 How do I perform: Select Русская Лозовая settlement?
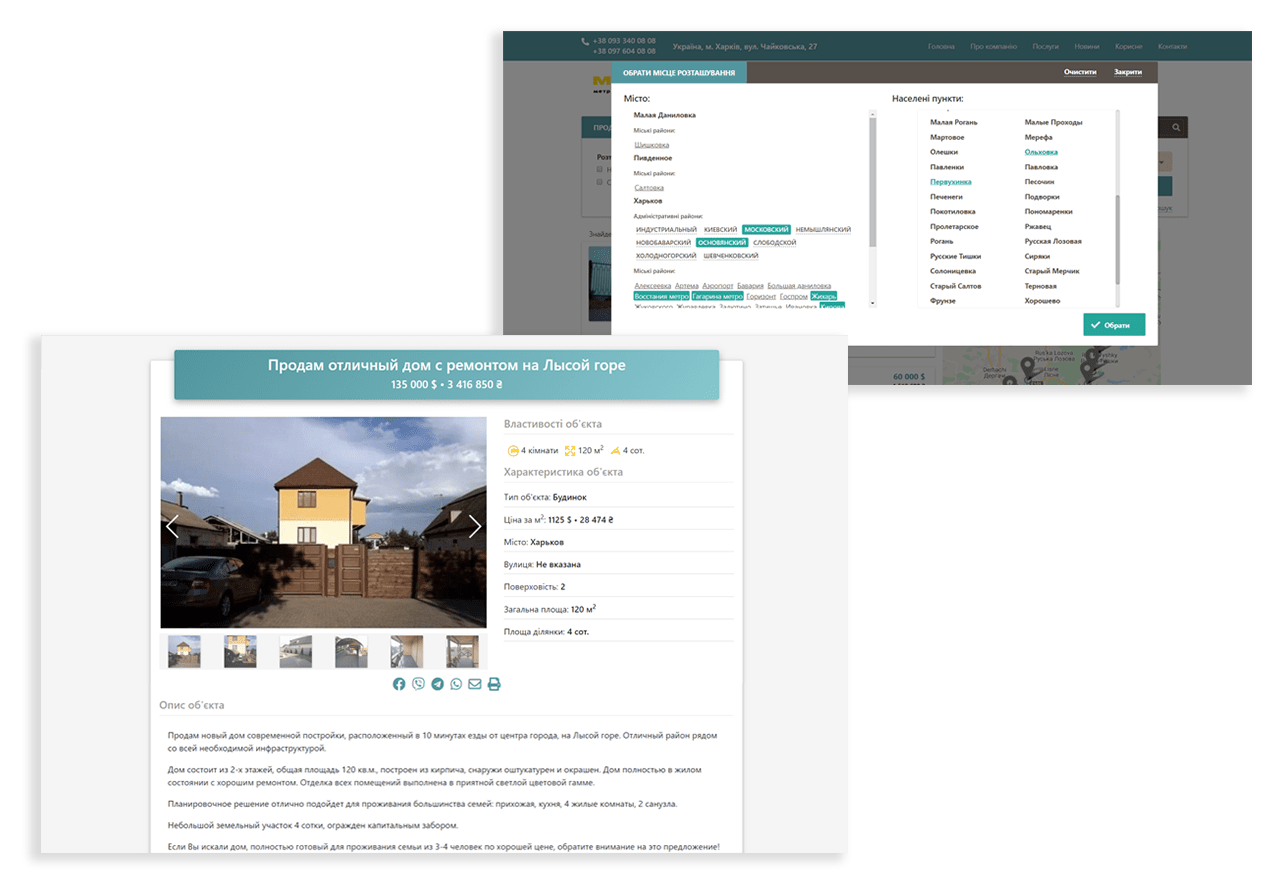tap(1053, 241)
